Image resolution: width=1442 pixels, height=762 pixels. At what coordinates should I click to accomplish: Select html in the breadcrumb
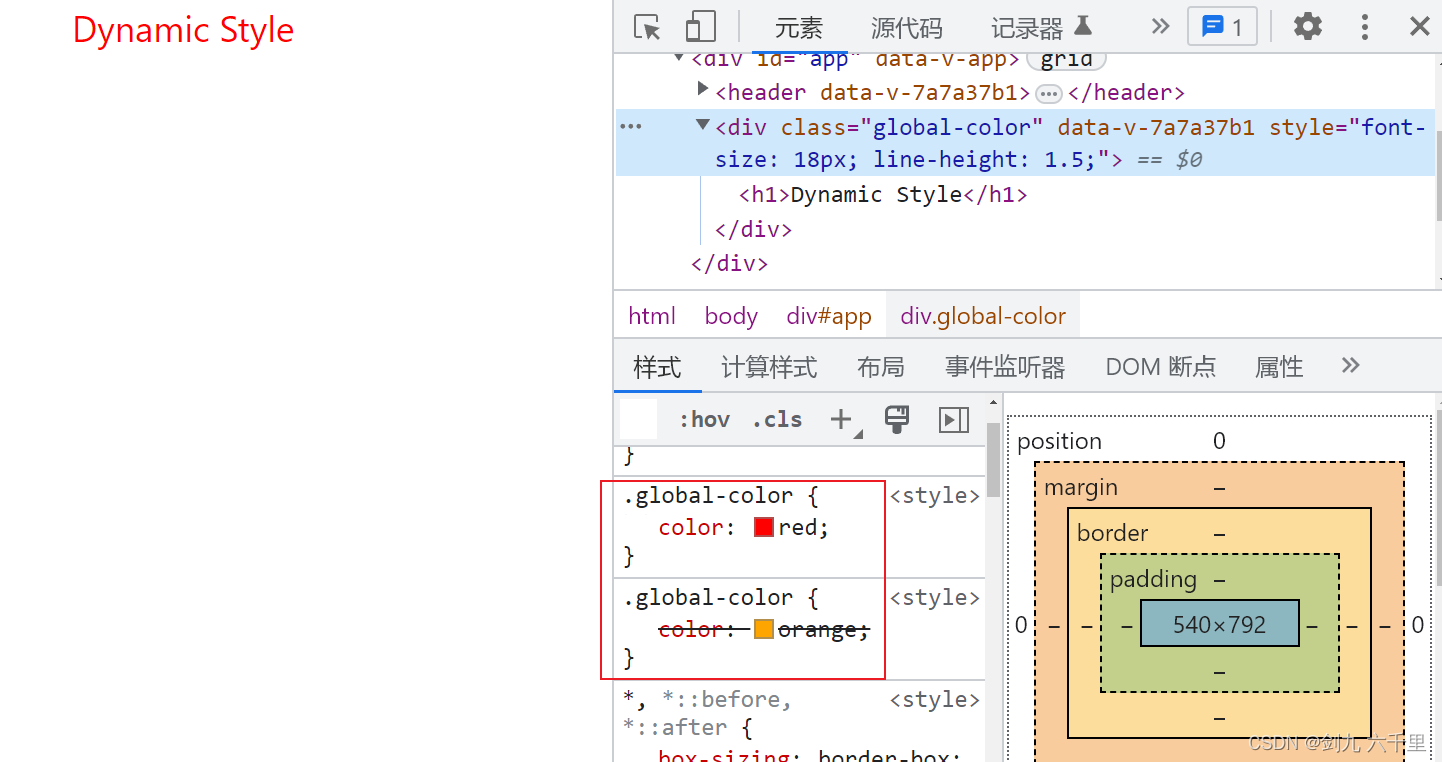(x=652, y=316)
